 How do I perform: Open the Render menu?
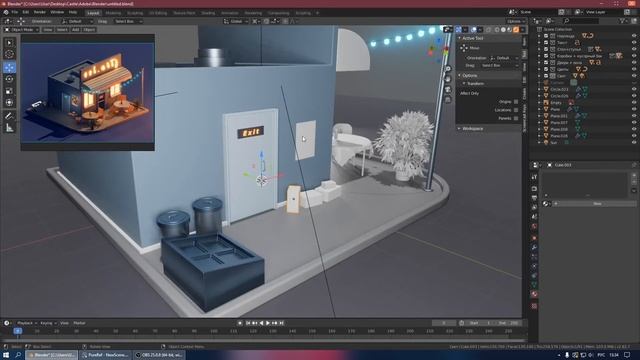point(40,12)
